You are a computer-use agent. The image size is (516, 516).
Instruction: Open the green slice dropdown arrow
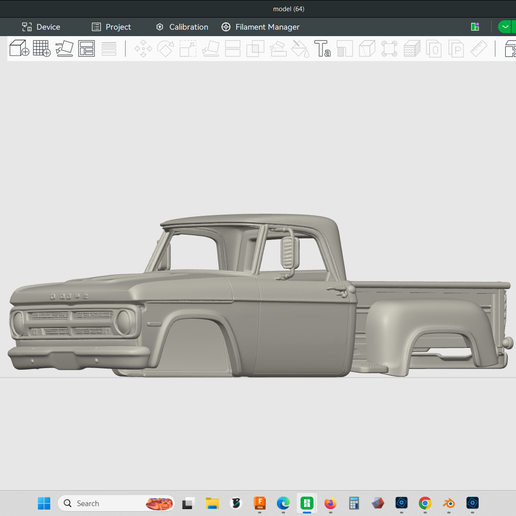click(505, 27)
